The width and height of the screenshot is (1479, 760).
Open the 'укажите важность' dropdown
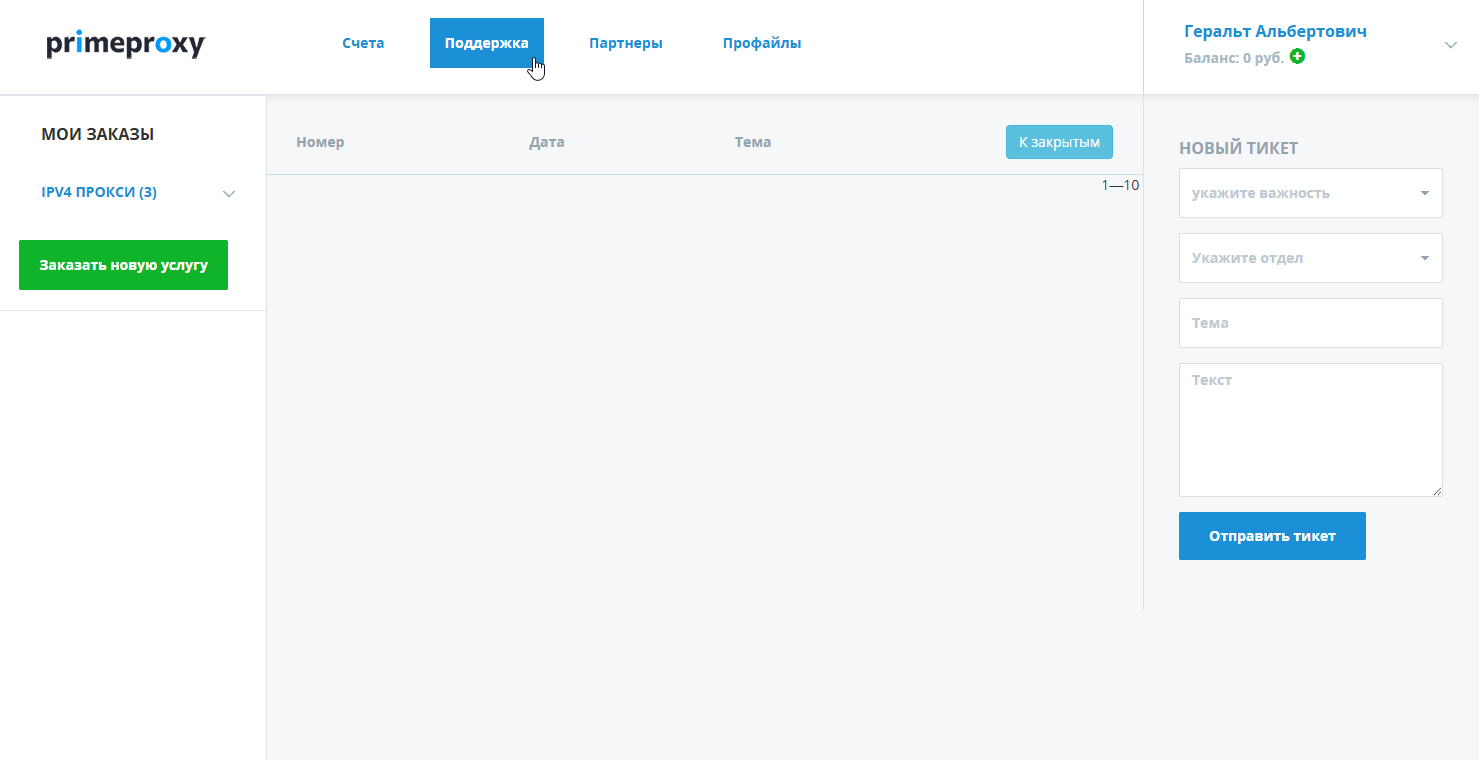pyautogui.click(x=1311, y=193)
